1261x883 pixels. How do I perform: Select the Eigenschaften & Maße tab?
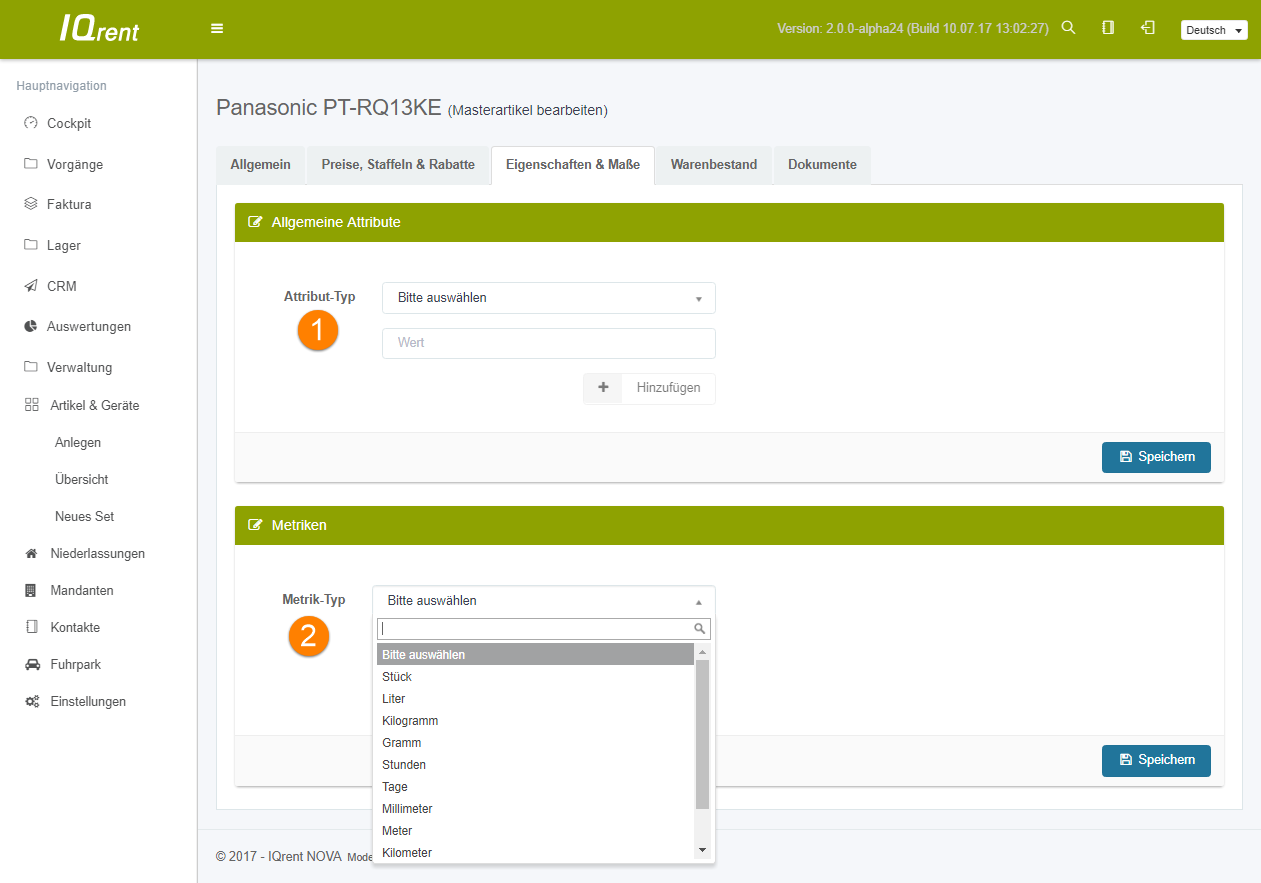tap(573, 165)
